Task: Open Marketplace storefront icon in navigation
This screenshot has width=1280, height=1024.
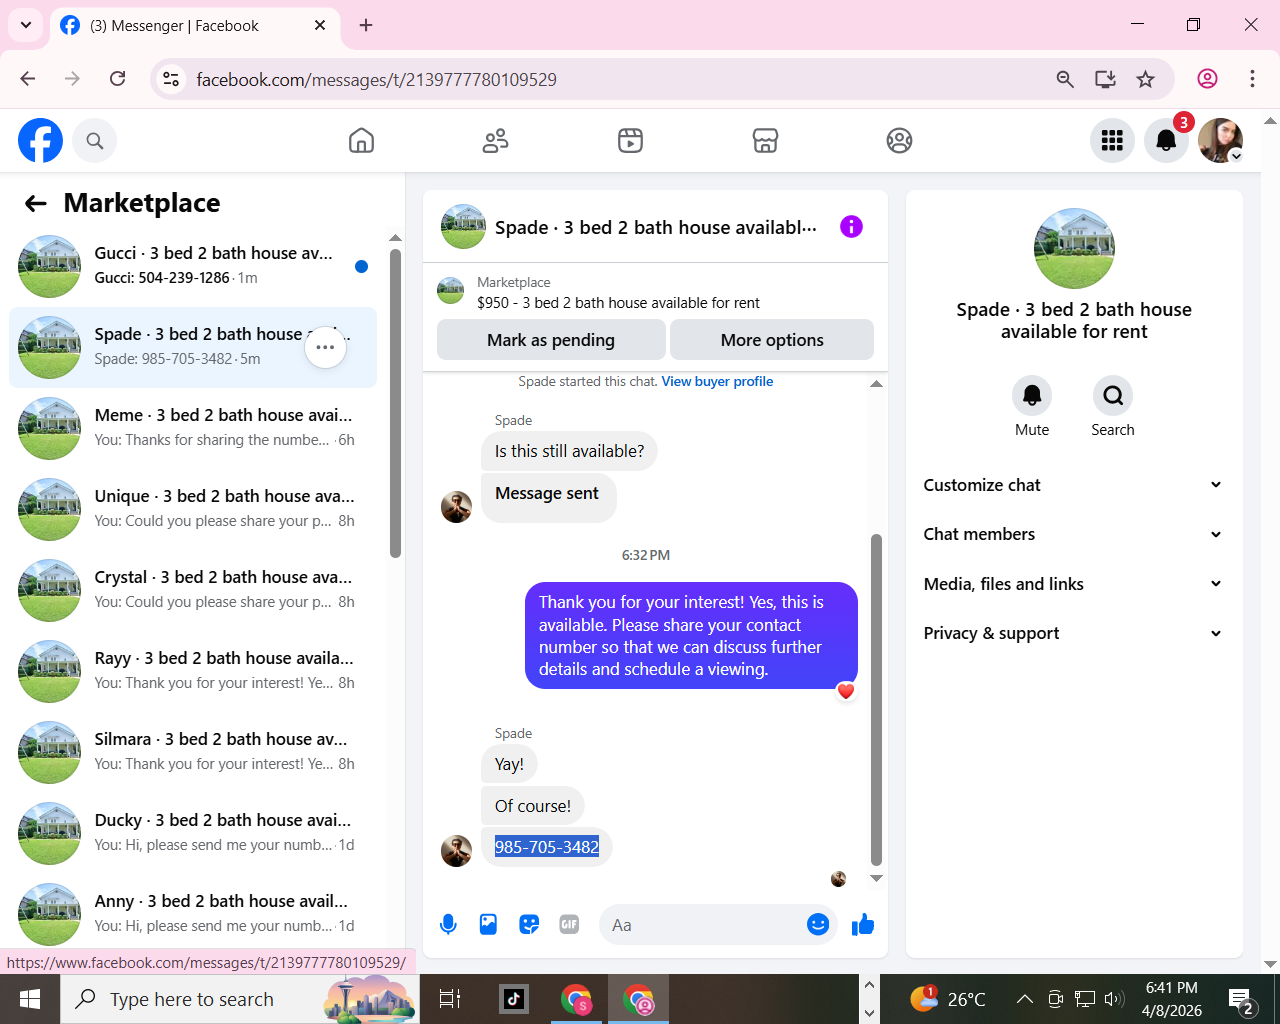Action: pyautogui.click(x=765, y=141)
